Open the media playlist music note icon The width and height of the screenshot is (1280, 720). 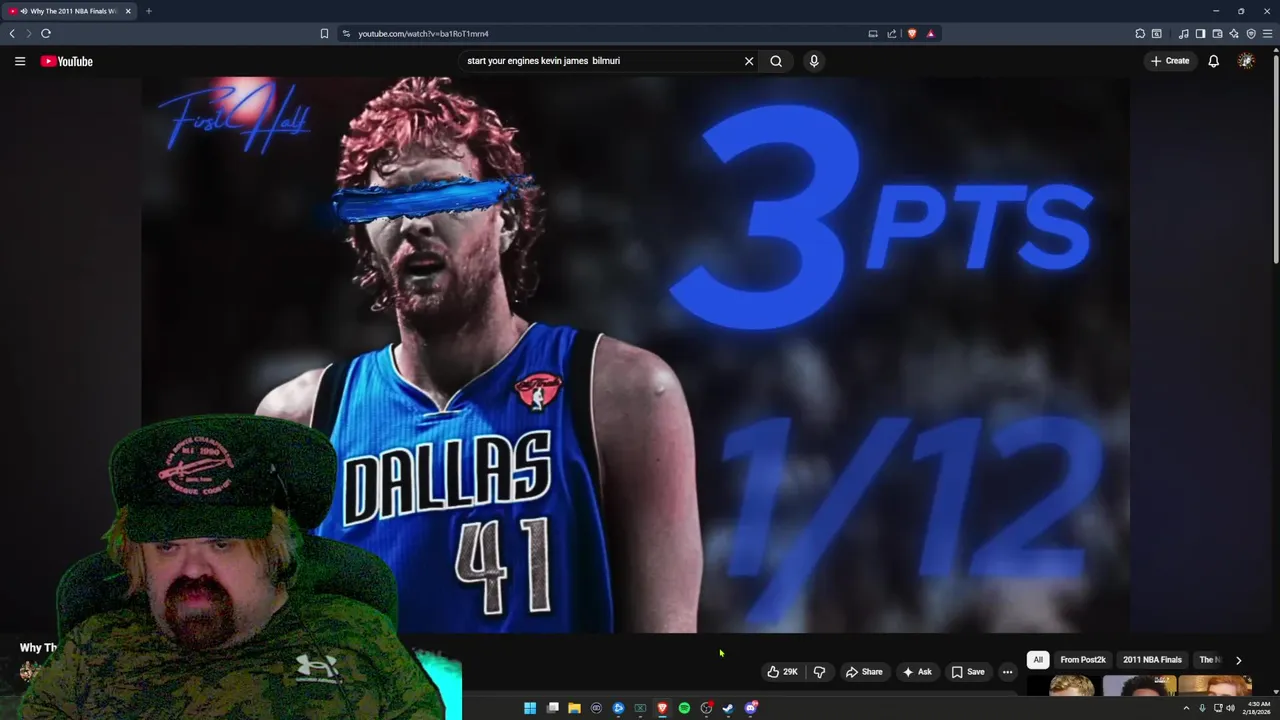[x=1184, y=33]
